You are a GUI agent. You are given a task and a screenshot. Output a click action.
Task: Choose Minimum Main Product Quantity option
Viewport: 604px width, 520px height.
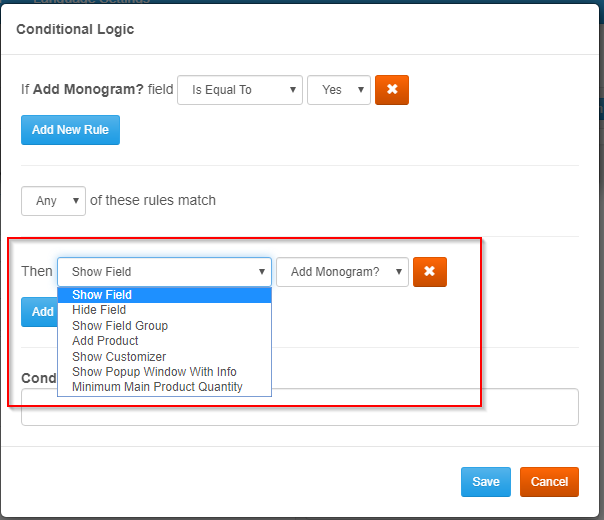[x=164, y=387]
